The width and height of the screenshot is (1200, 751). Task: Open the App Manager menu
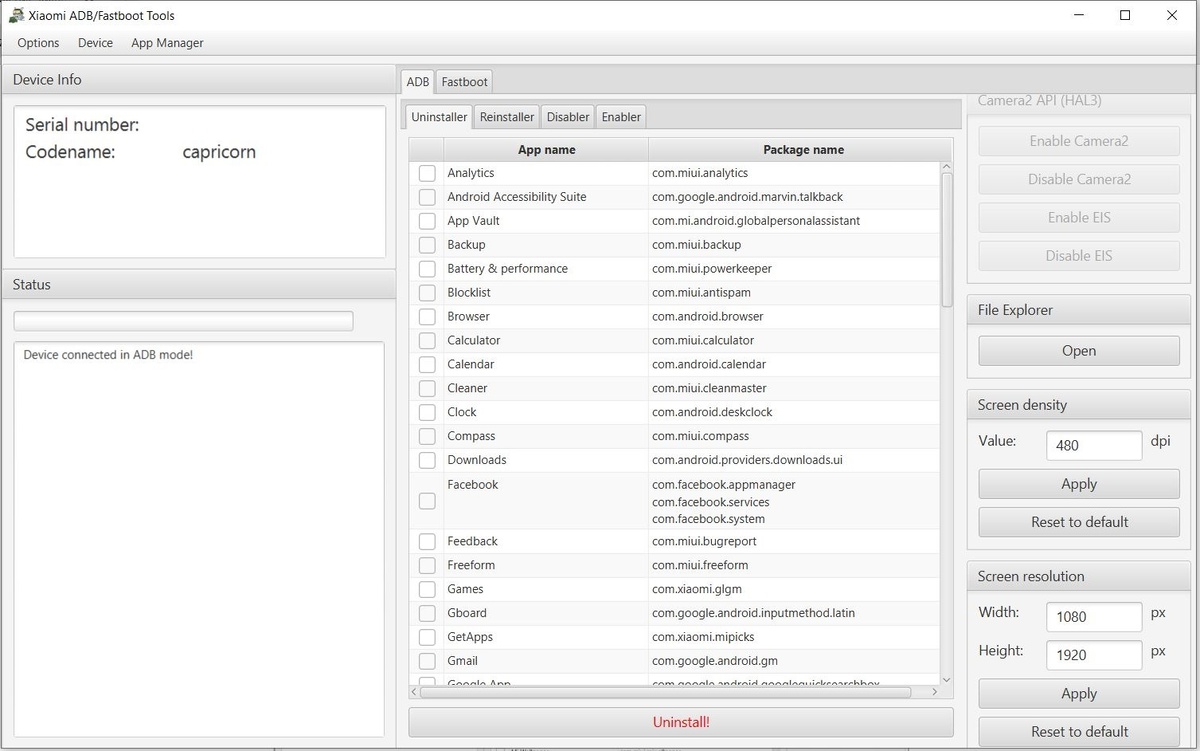pyautogui.click(x=167, y=43)
